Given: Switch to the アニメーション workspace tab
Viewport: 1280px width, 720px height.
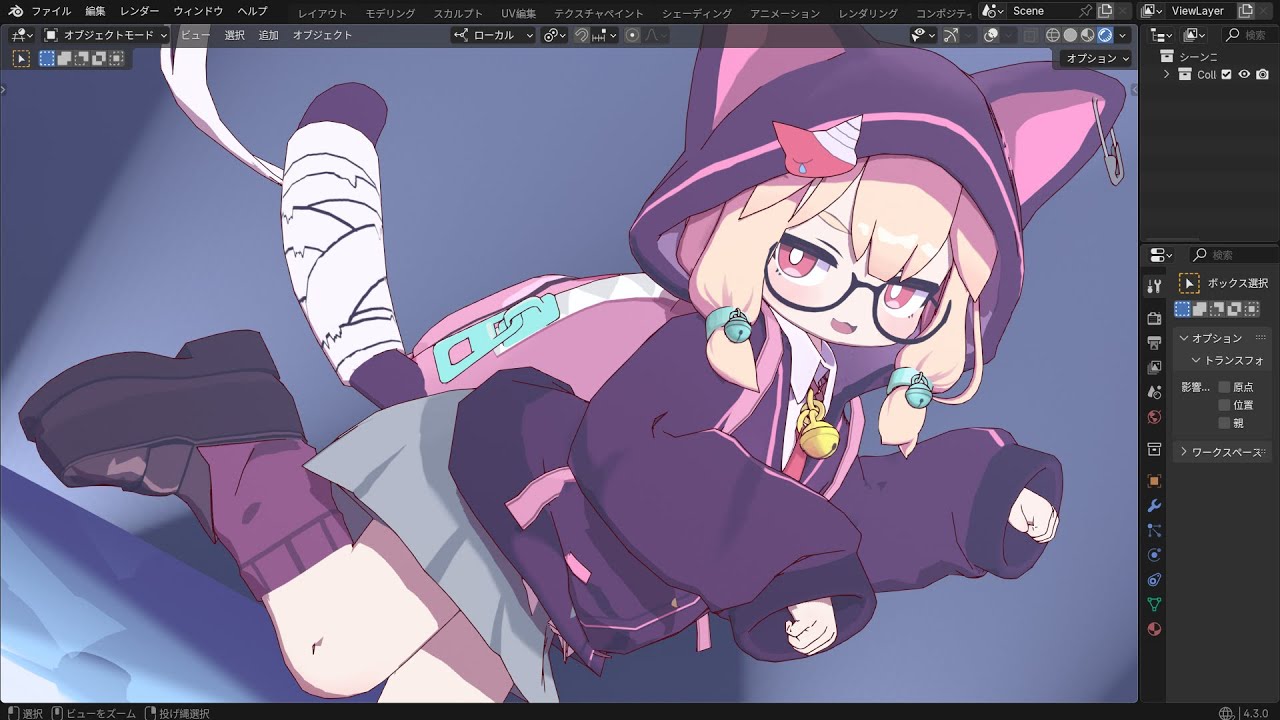Looking at the screenshot, I should click(784, 13).
